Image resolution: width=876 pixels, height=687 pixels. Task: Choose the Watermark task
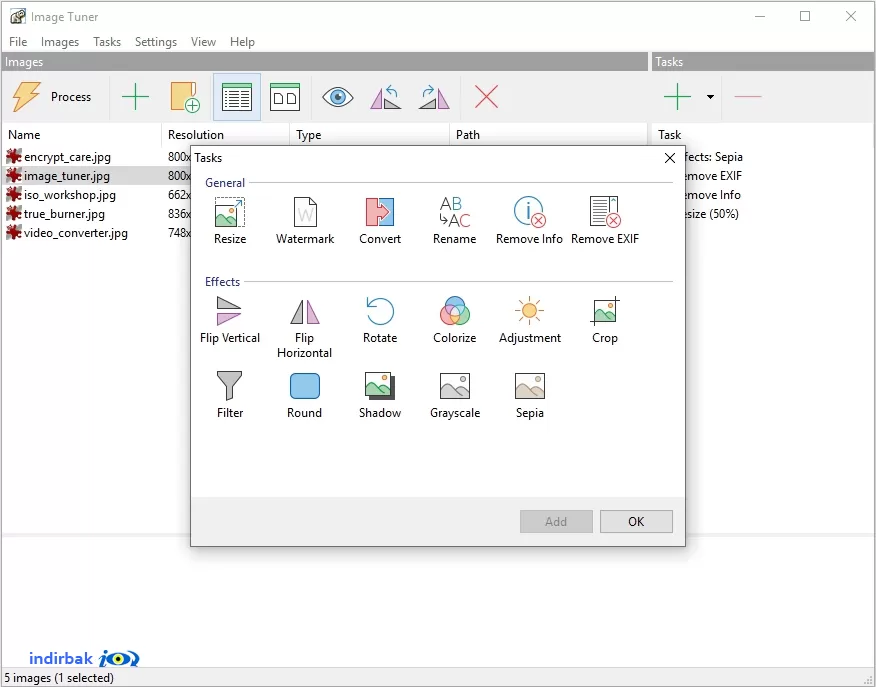305,221
